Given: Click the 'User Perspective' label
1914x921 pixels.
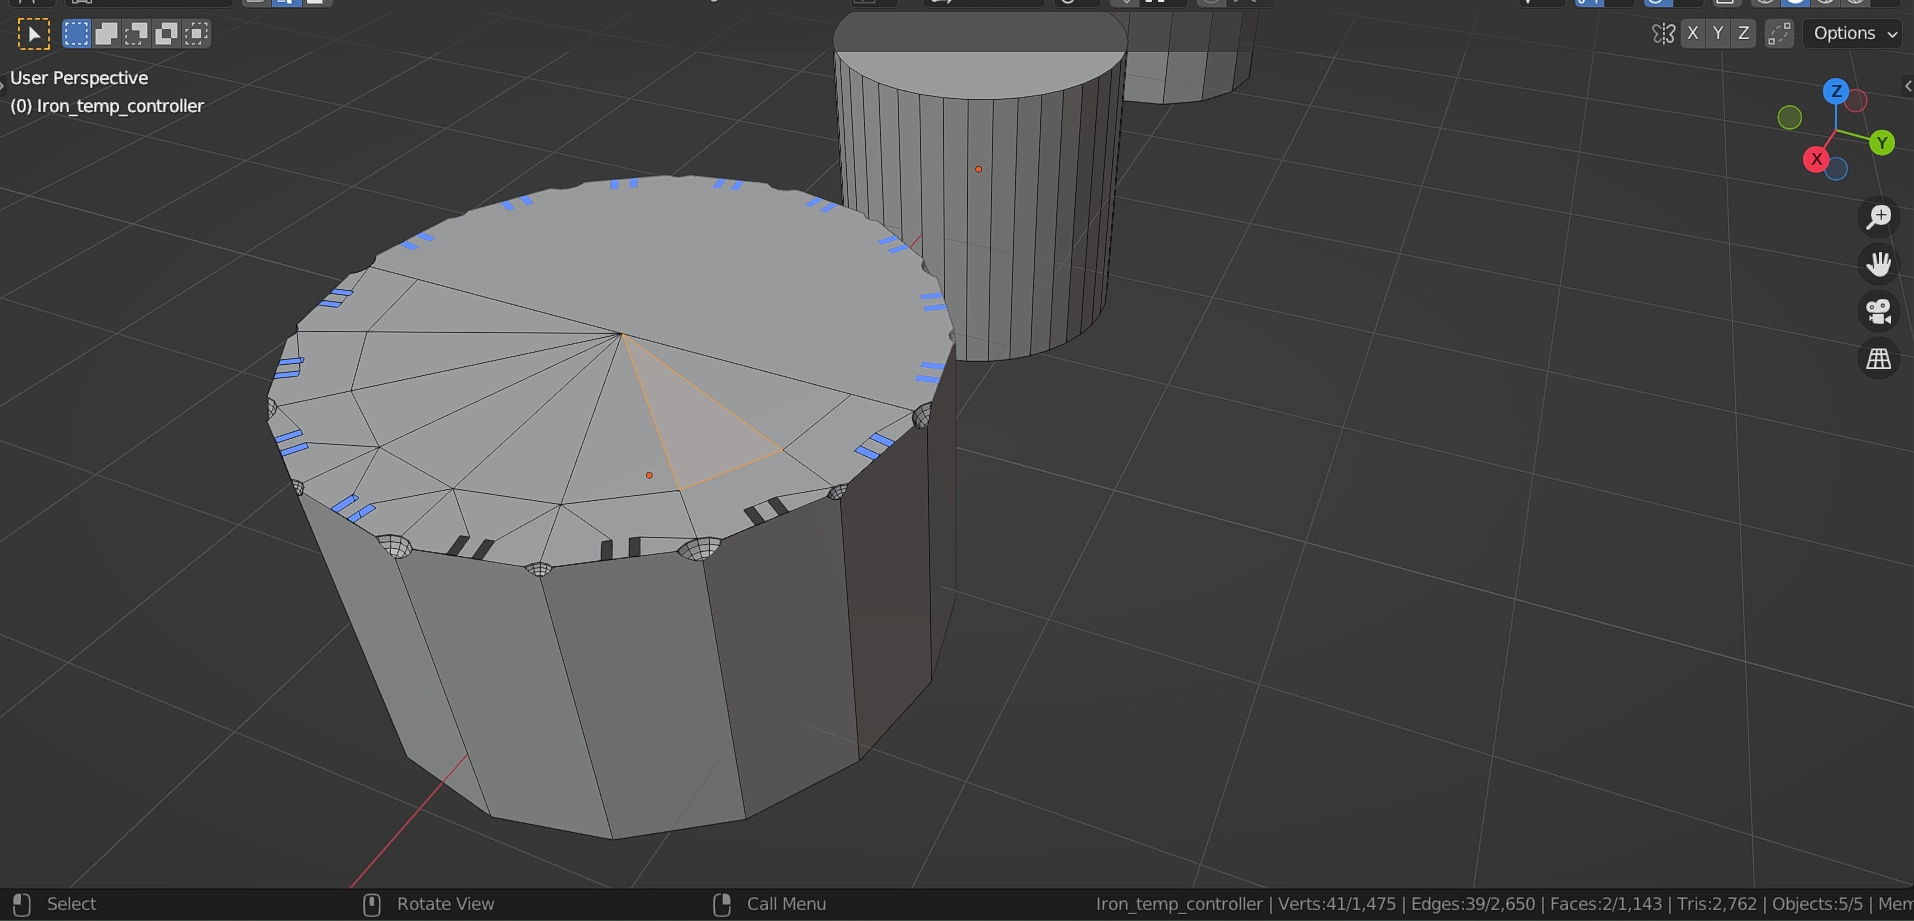Looking at the screenshot, I should pyautogui.click(x=79, y=78).
